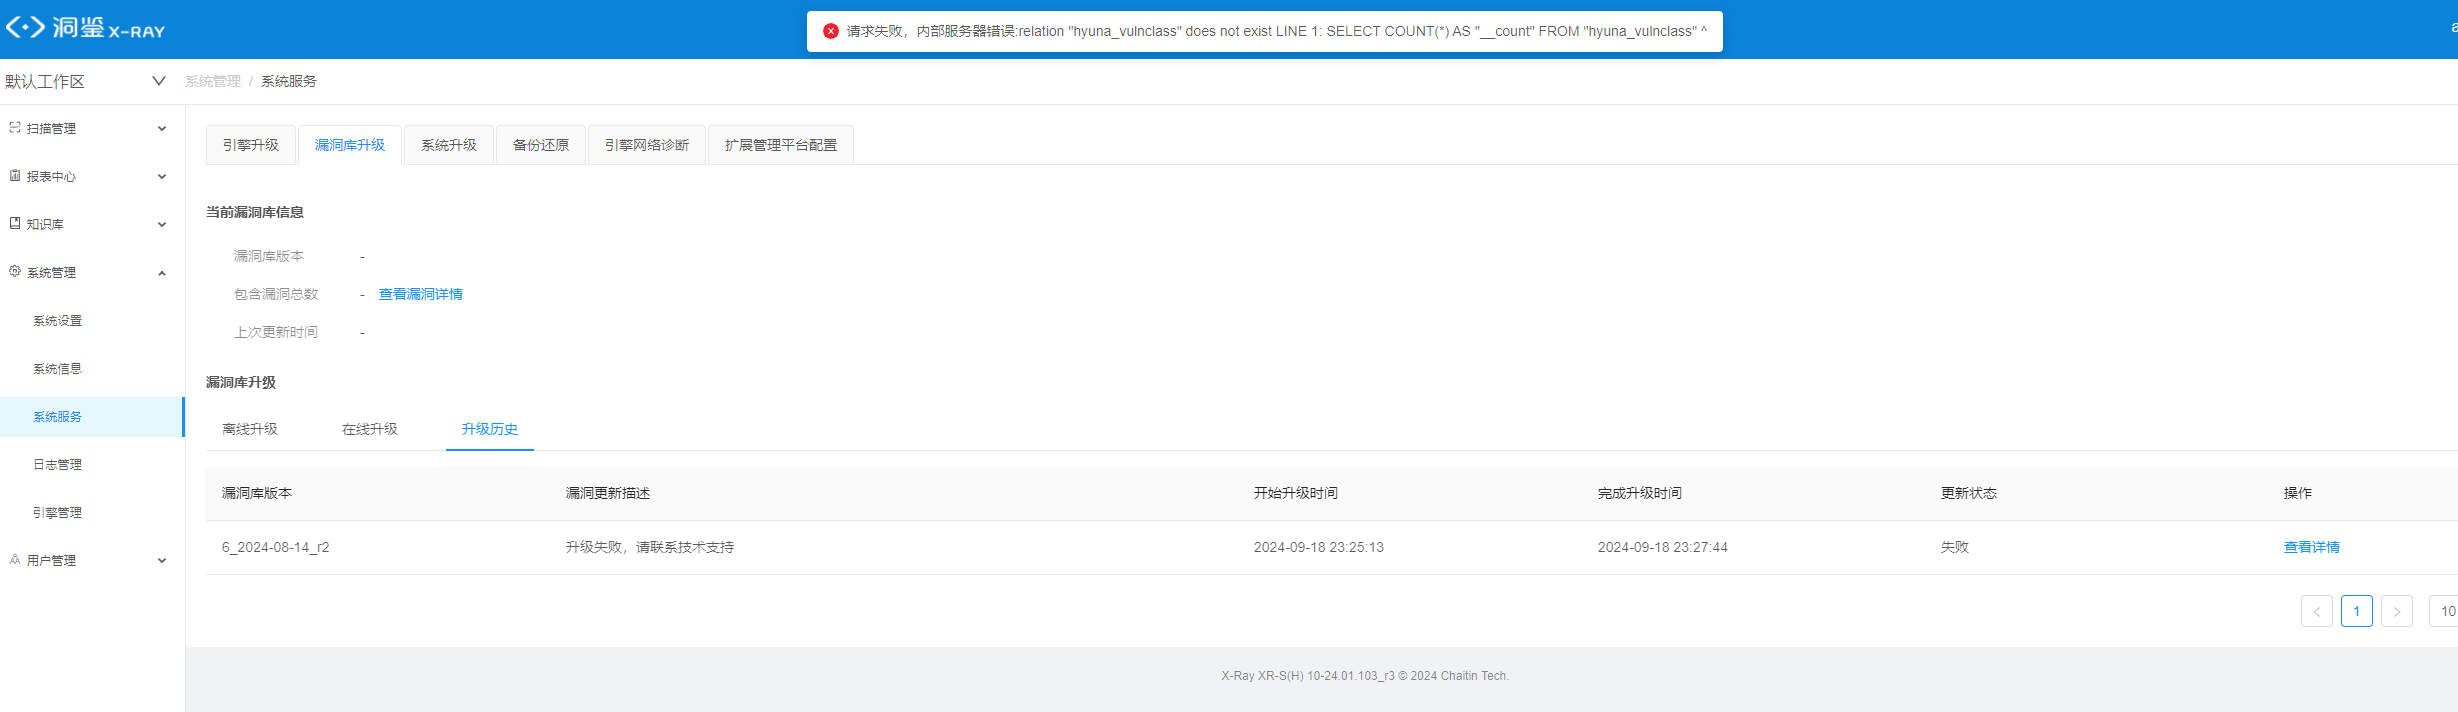
Task: Go to next page arrow
Action: (x=2396, y=611)
